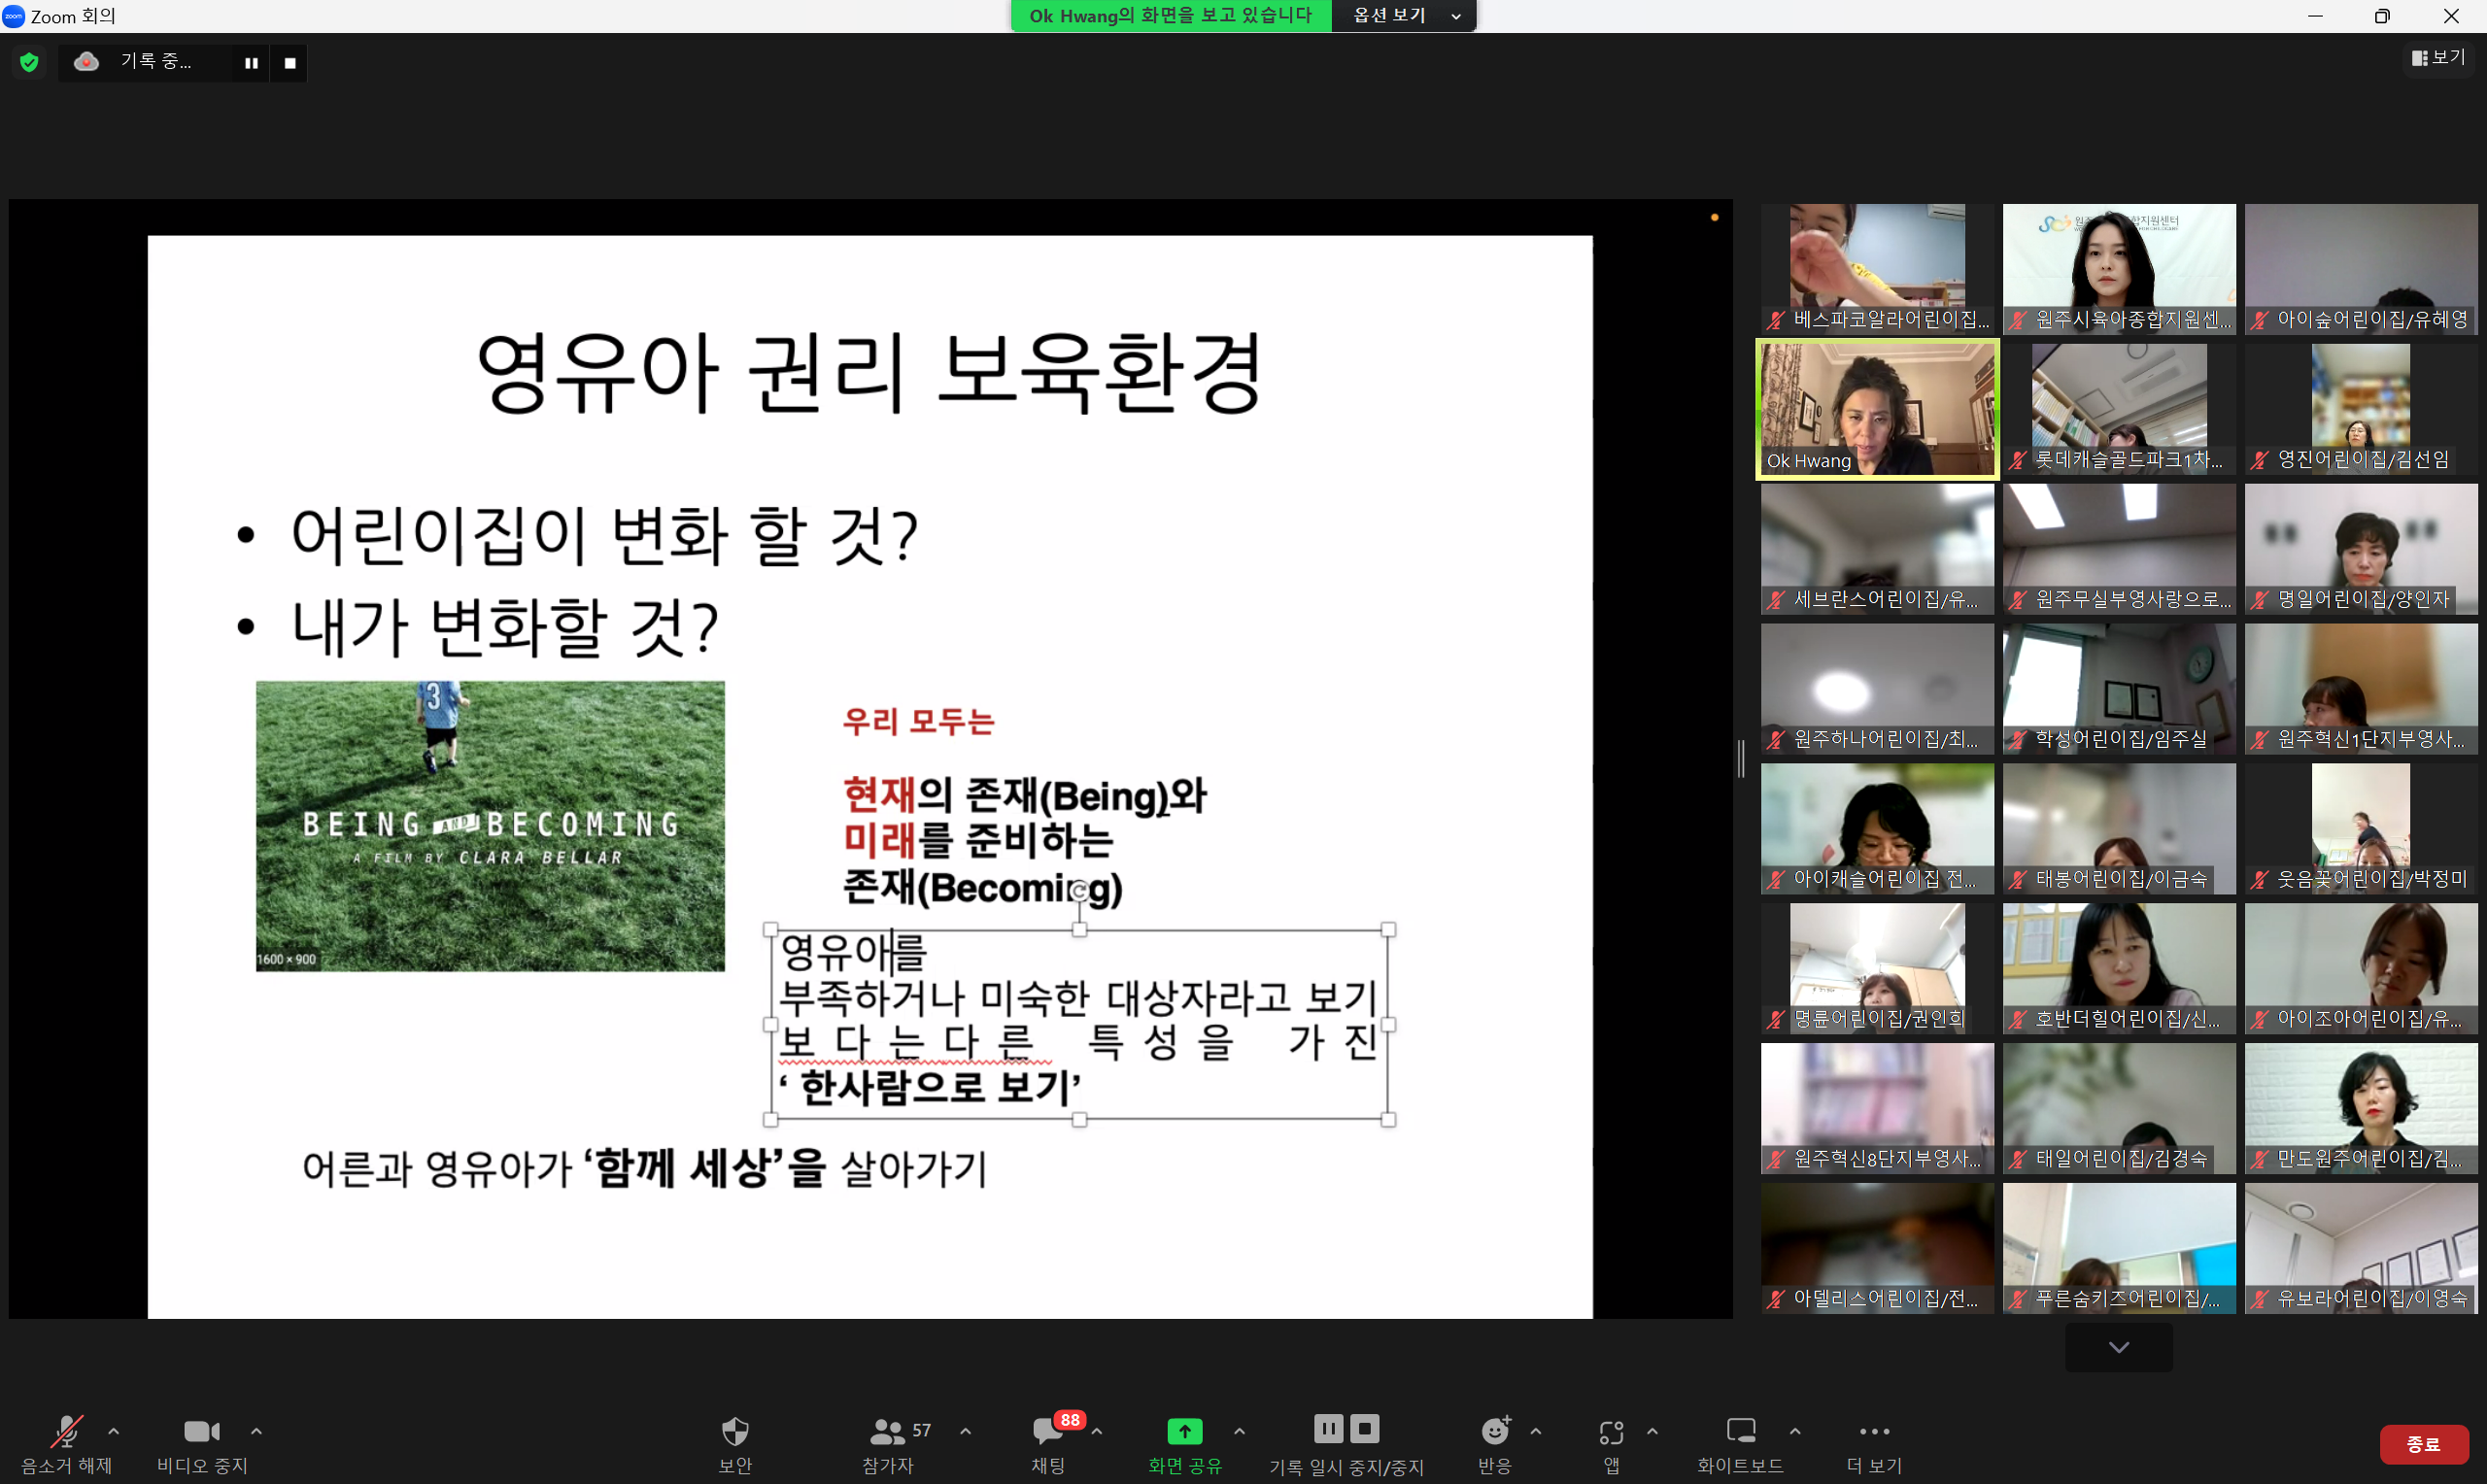The width and height of the screenshot is (2487, 1484).
Task: Select the 태일어린이집/김경숙 video tile
Action: [x=2118, y=1109]
